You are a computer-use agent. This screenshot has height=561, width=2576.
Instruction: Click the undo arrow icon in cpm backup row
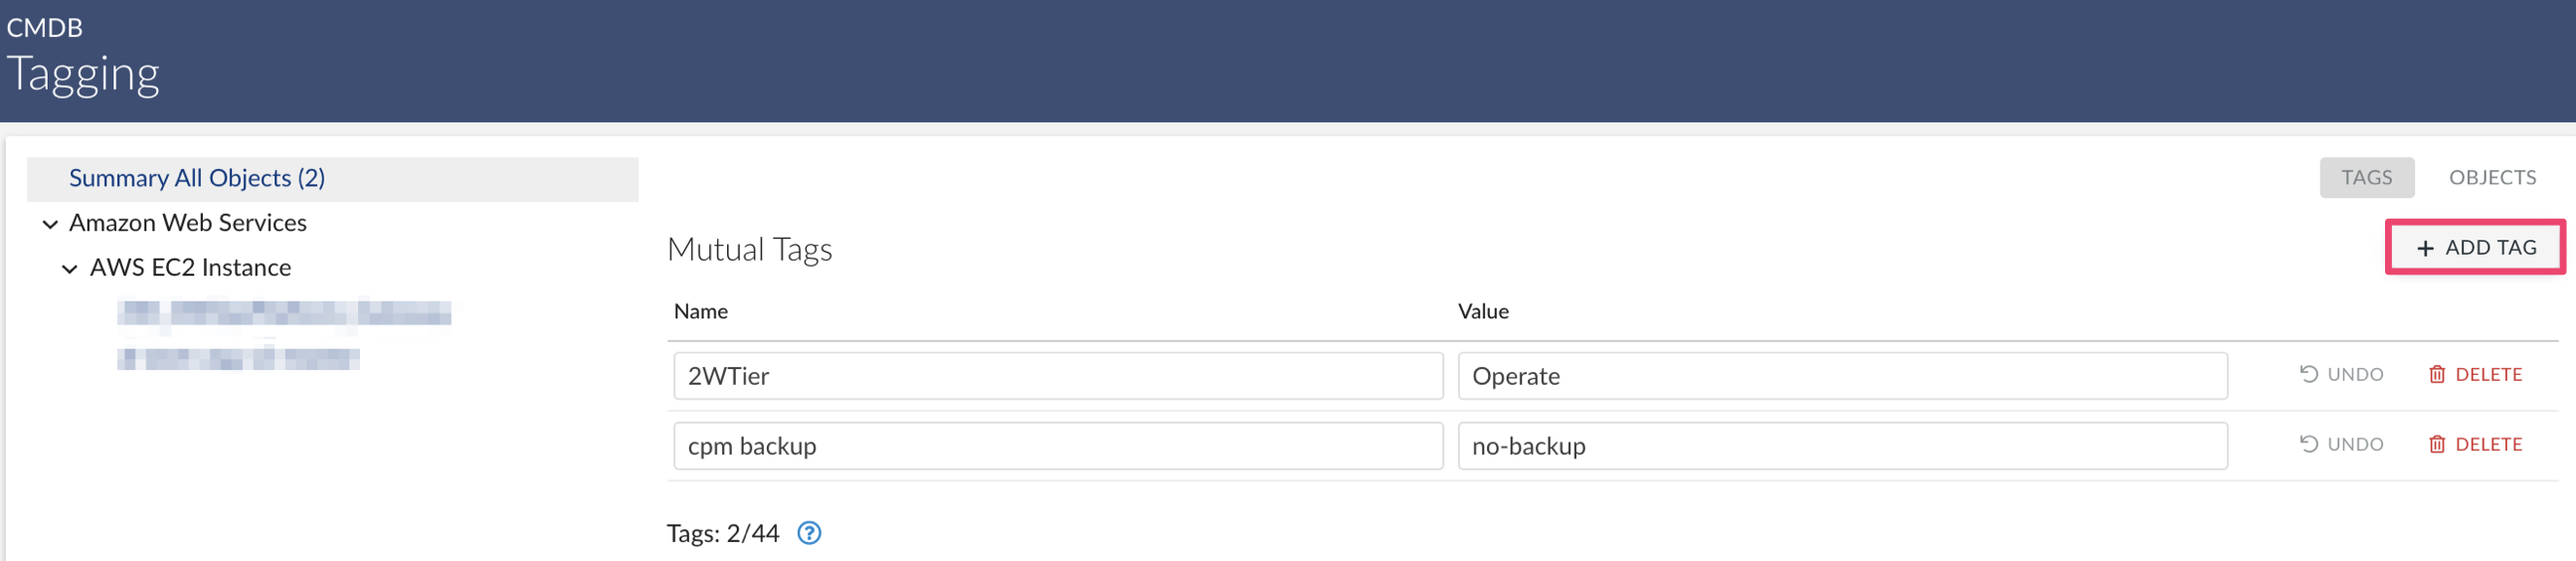[x=2308, y=444]
